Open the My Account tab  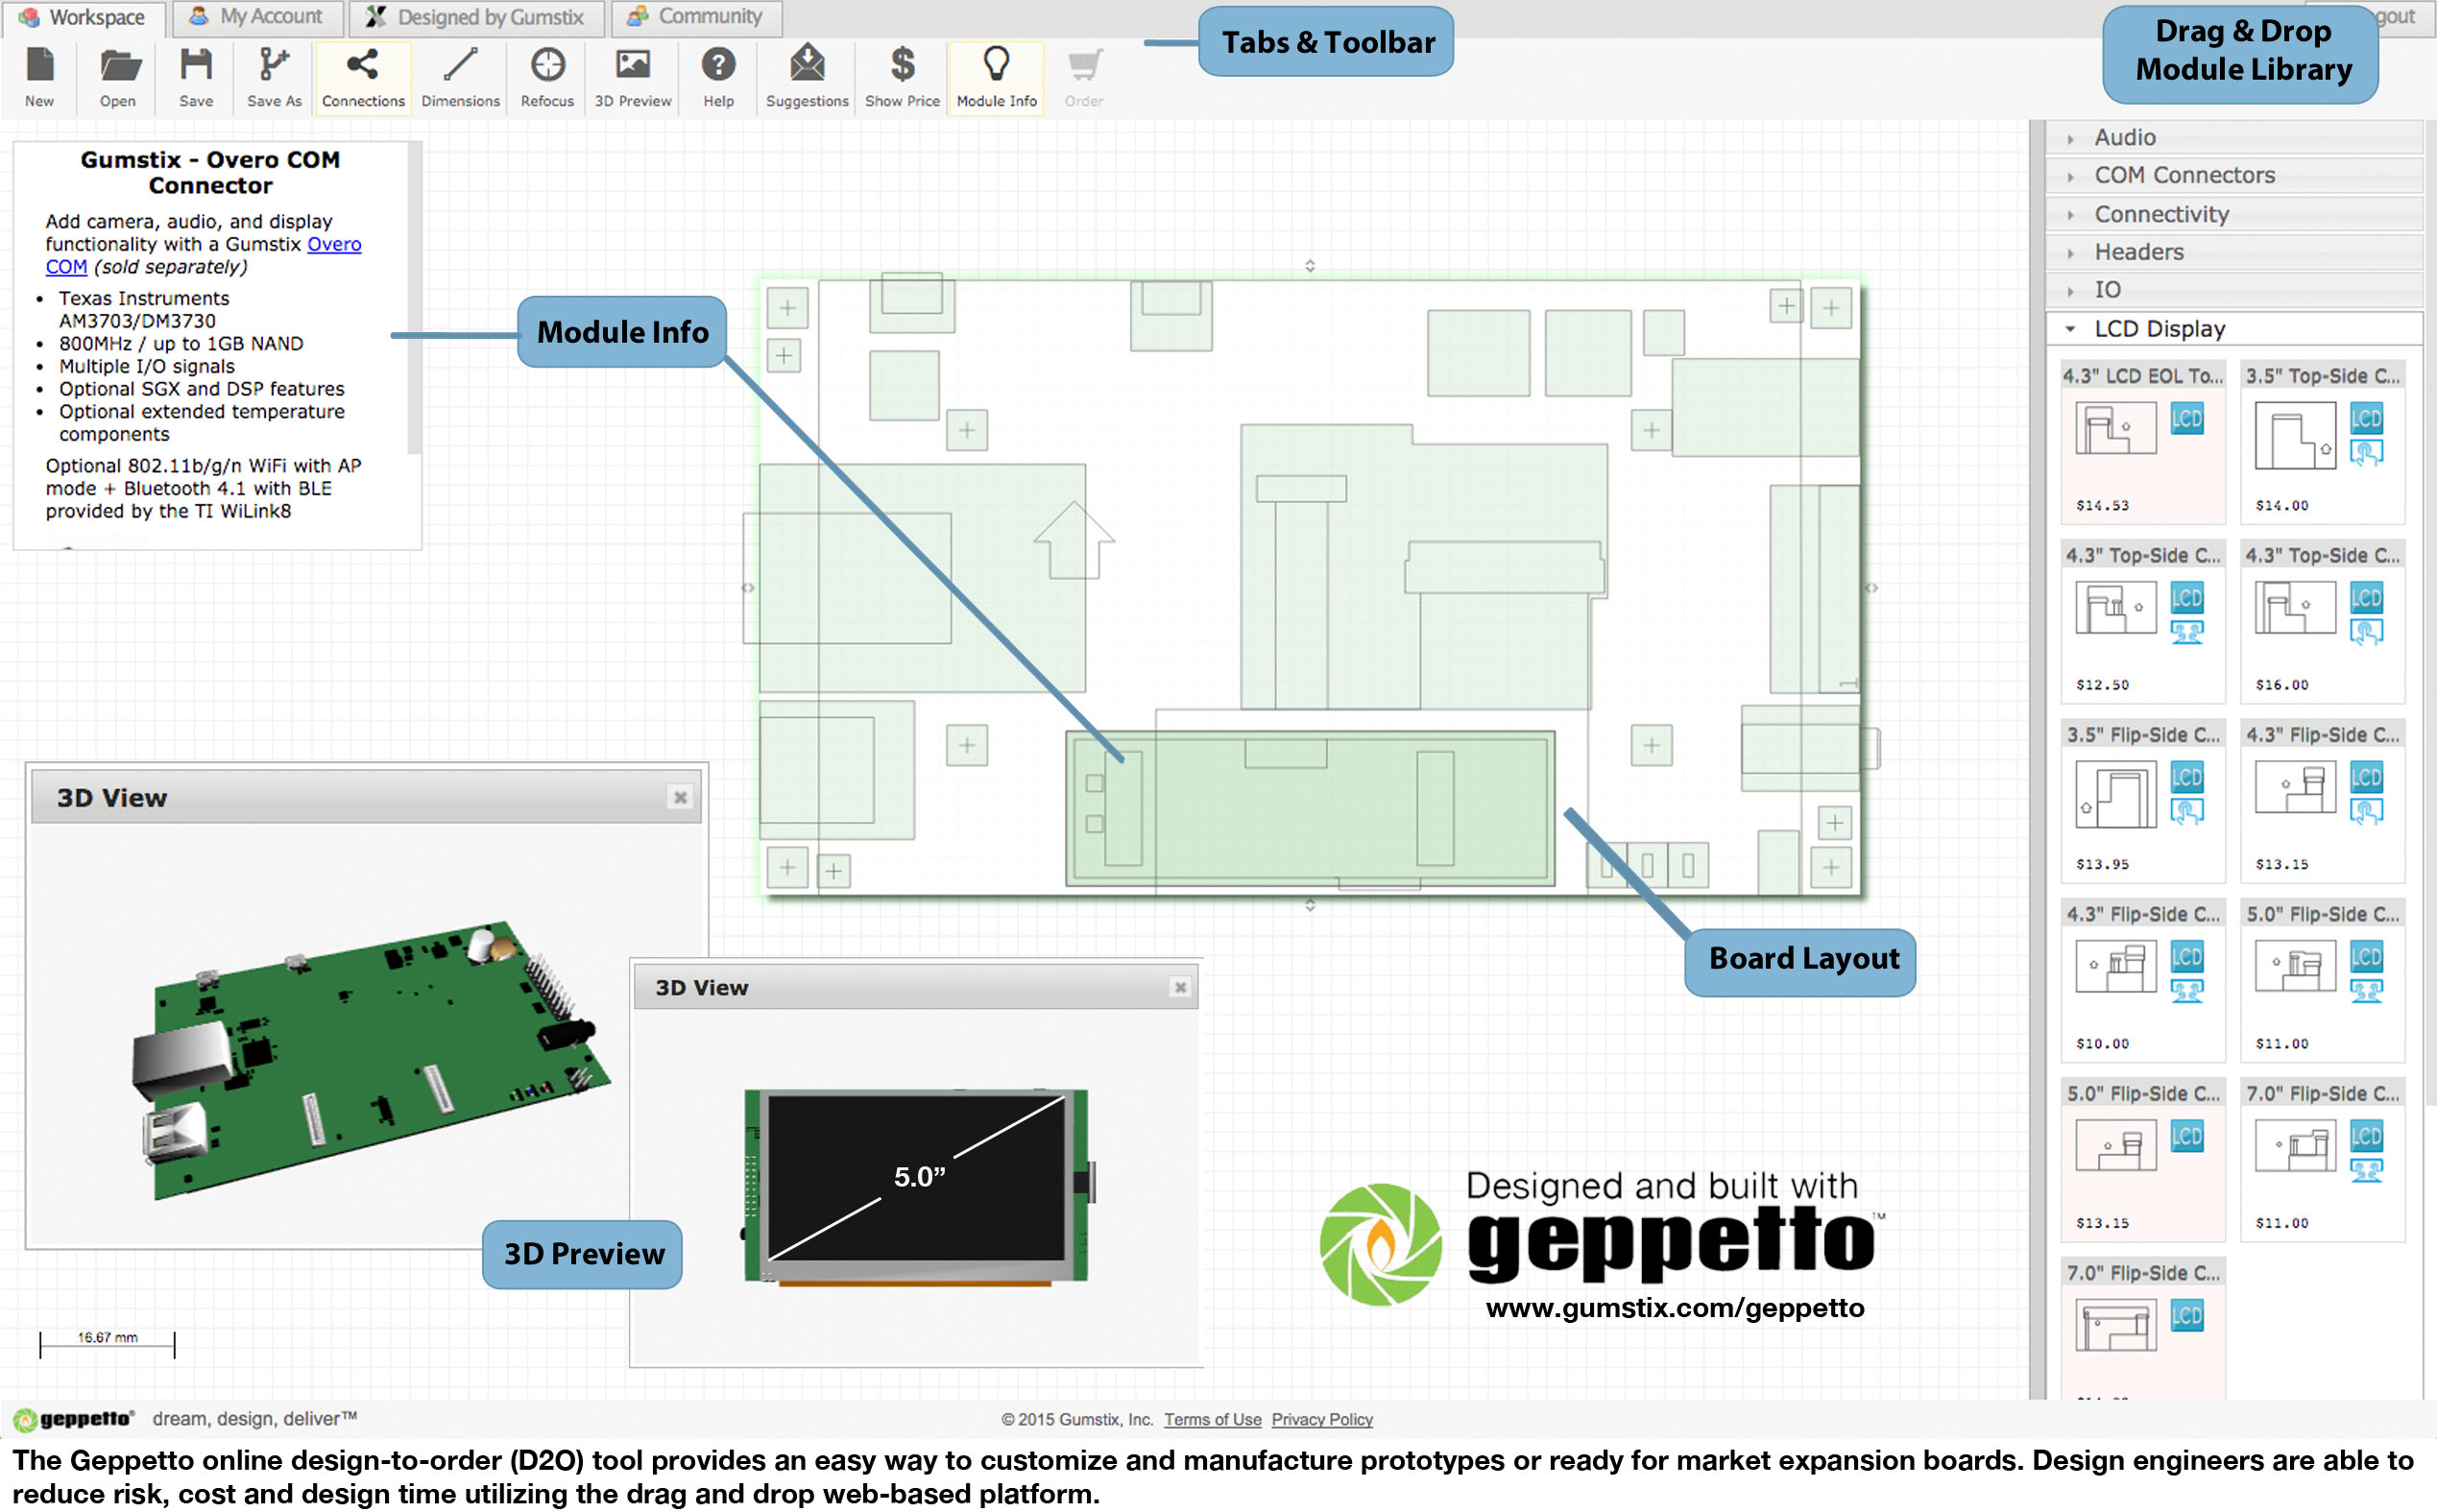(257, 17)
